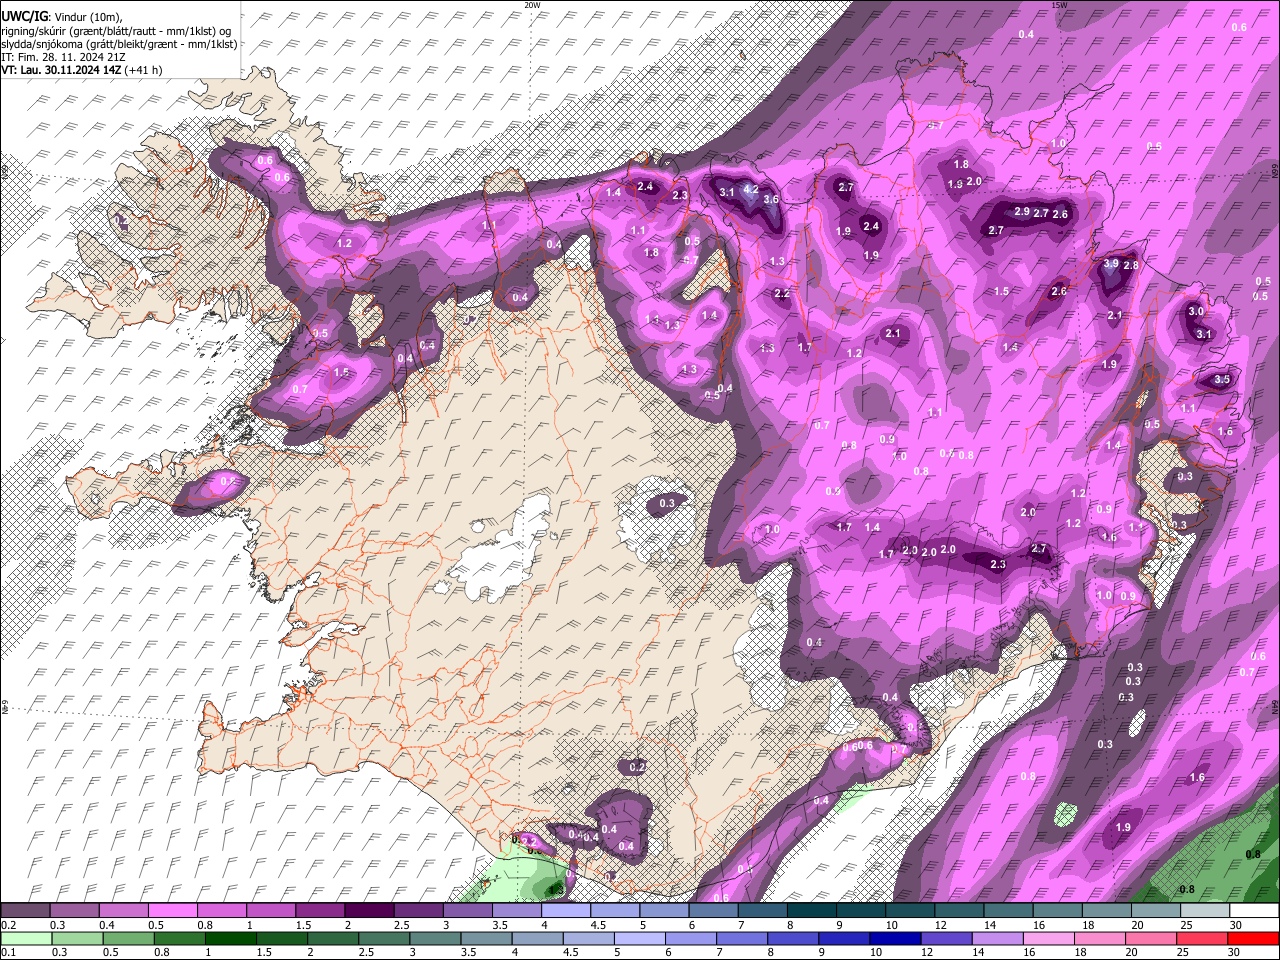Click the pink 18–20 swatch in lower legend row
The height and width of the screenshot is (960, 1280).
pyautogui.click(x=1100, y=938)
